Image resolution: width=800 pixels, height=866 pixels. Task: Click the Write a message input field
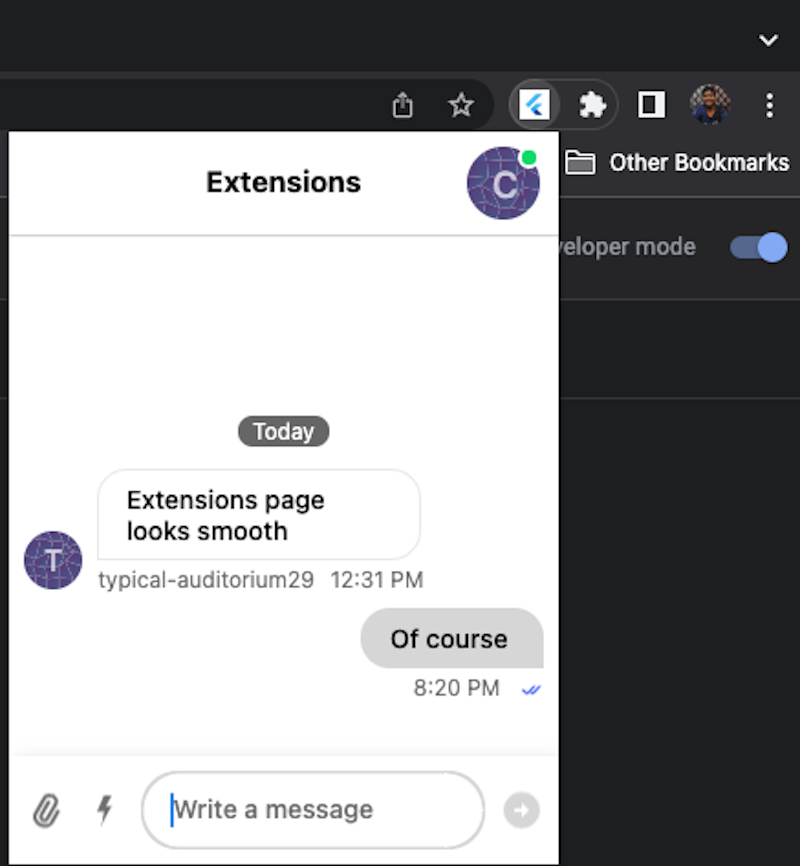click(x=312, y=810)
